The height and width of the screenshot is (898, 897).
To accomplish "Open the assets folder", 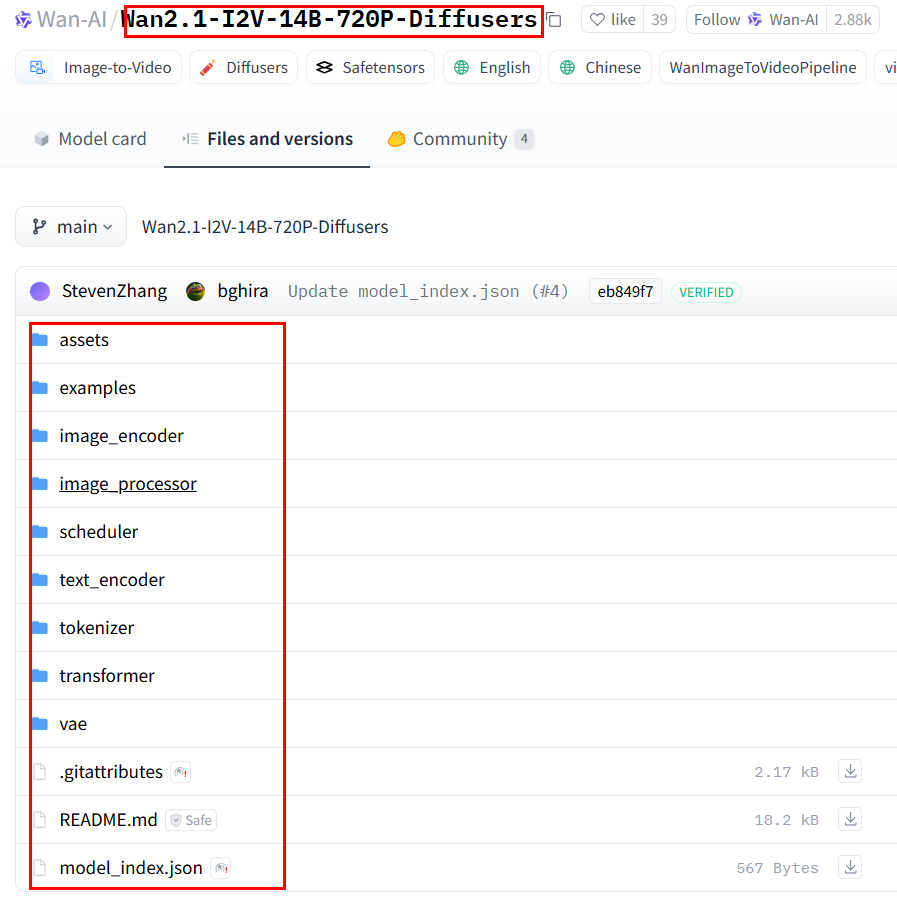I will (84, 340).
